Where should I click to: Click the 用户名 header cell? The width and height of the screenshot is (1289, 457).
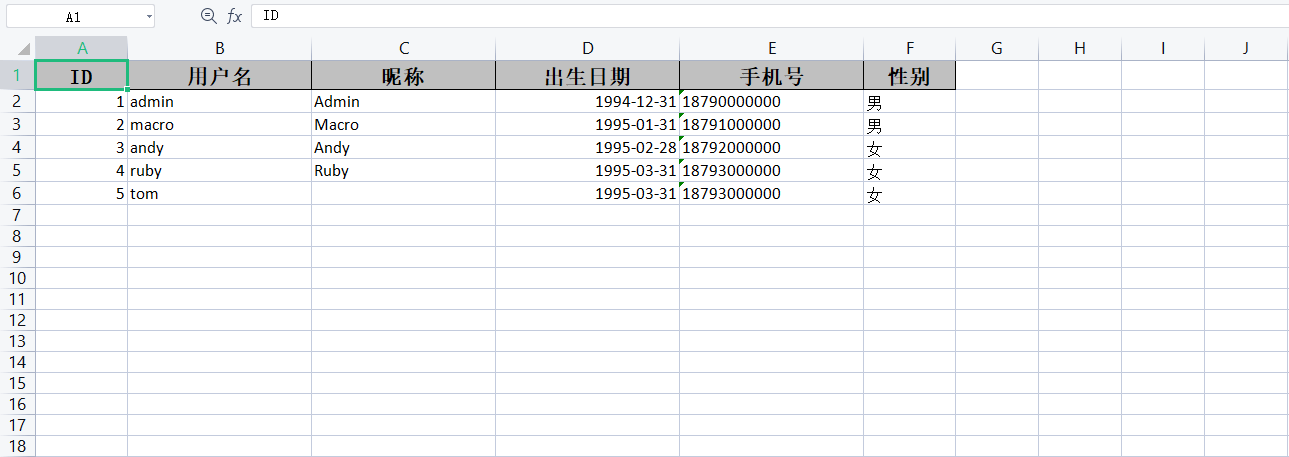point(219,76)
